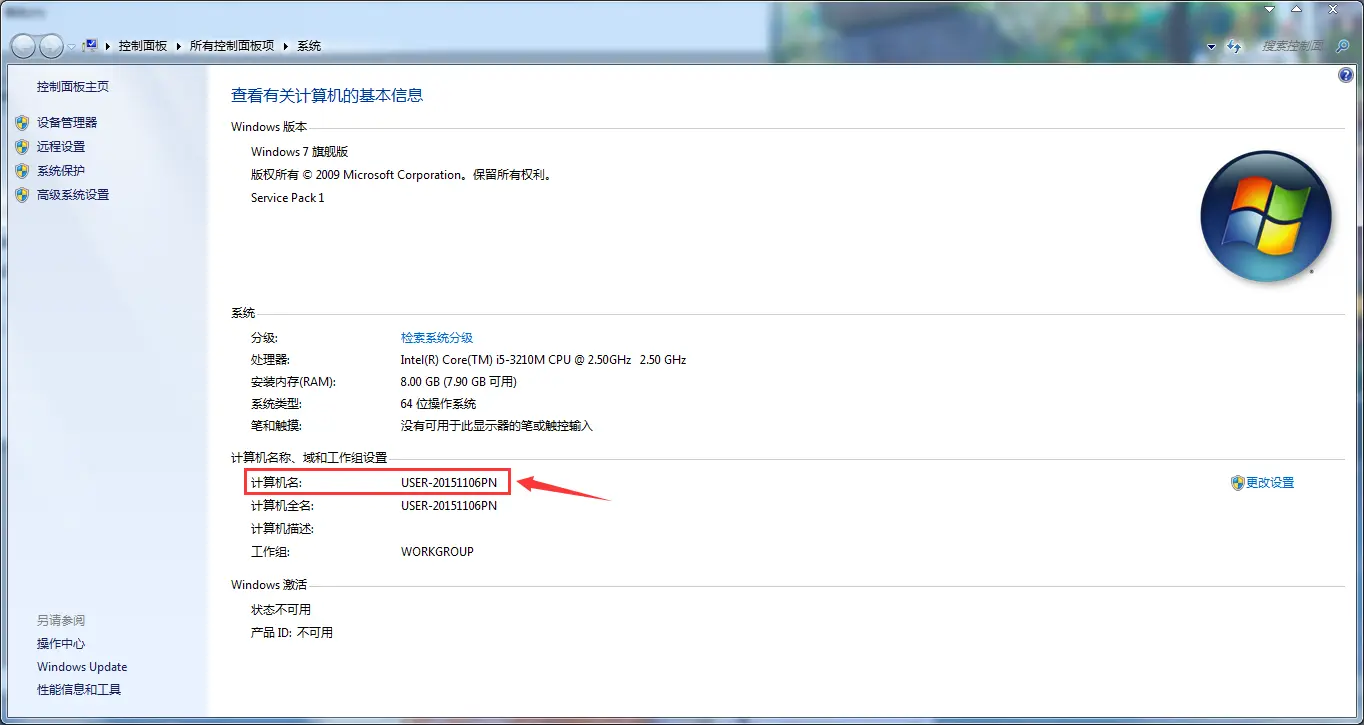Open 控制面板主页 in the sidebar
1364x725 pixels.
(x=73, y=87)
